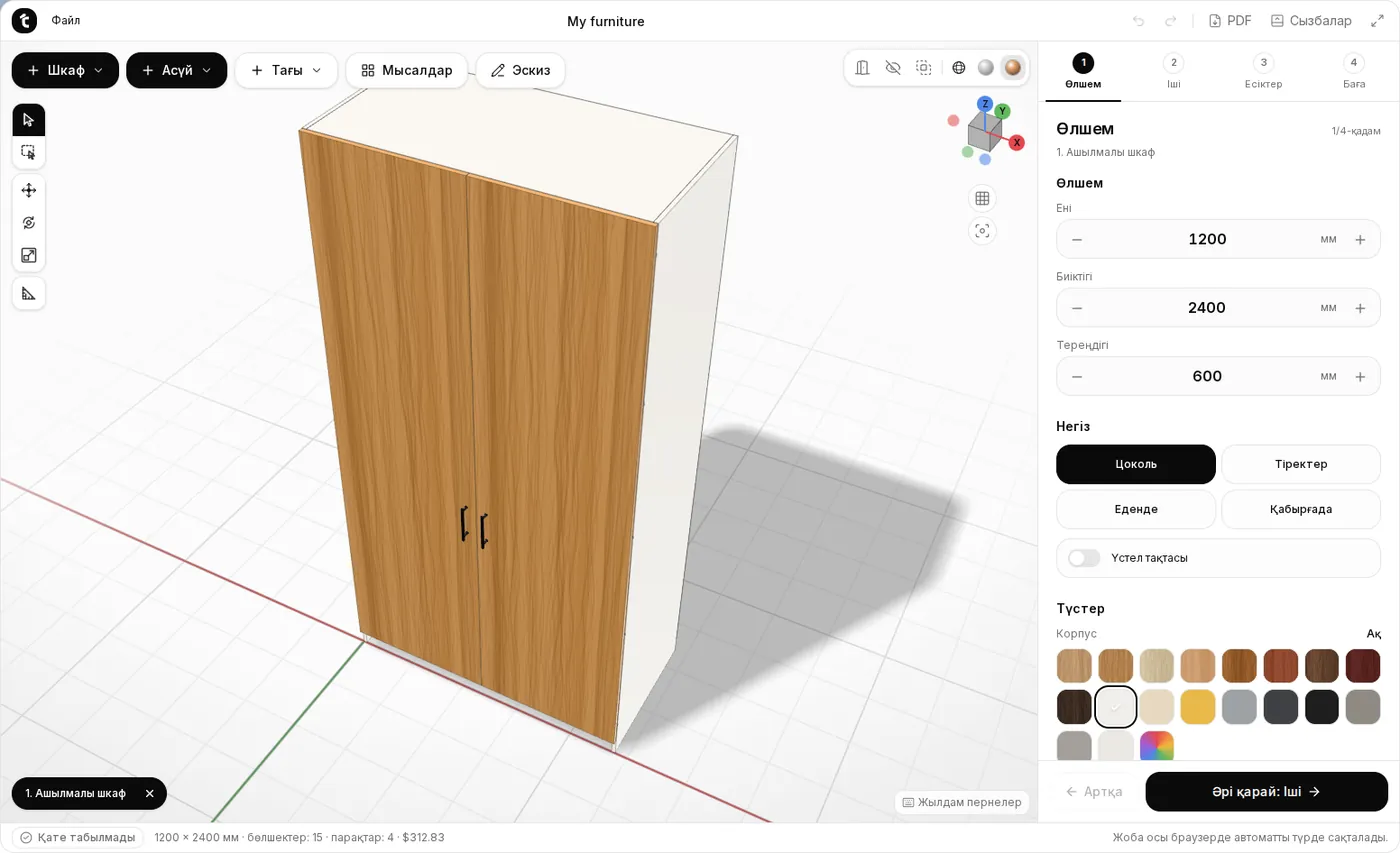The width and height of the screenshot is (1400, 853).
Task: Open the Шкаф add dropdown
Action: point(65,70)
